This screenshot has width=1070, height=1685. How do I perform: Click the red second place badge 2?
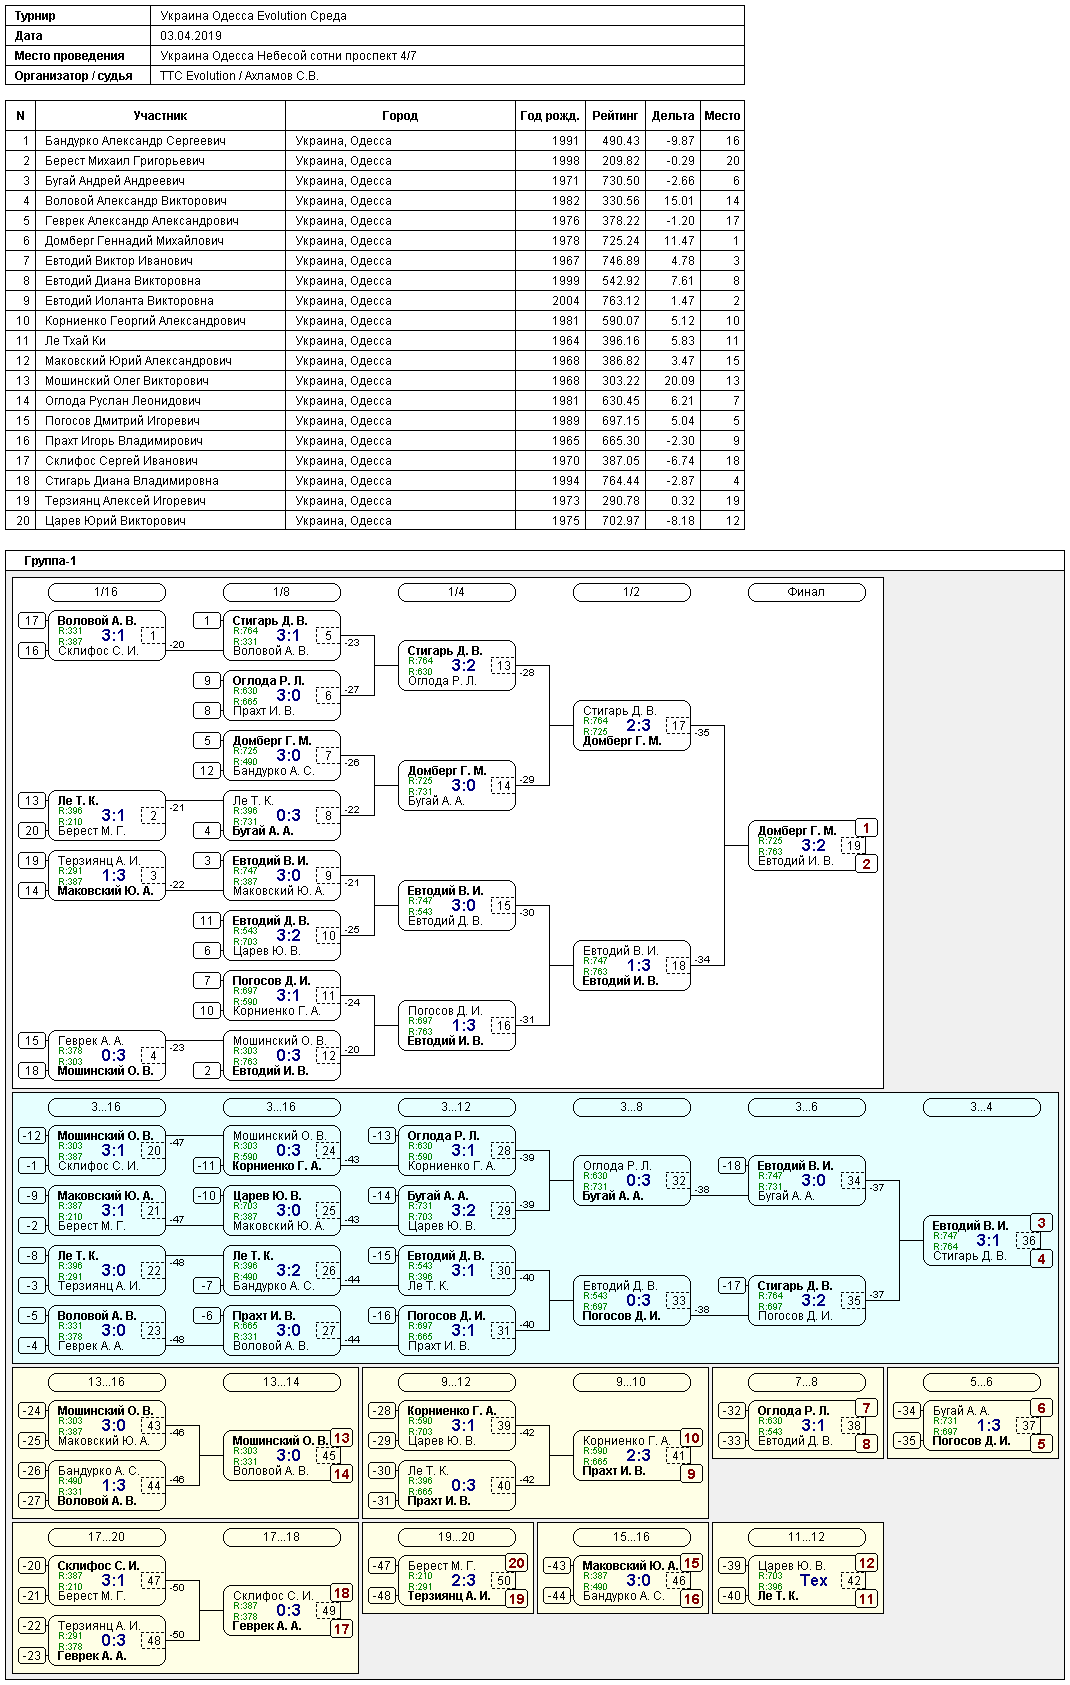[x=867, y=864]
